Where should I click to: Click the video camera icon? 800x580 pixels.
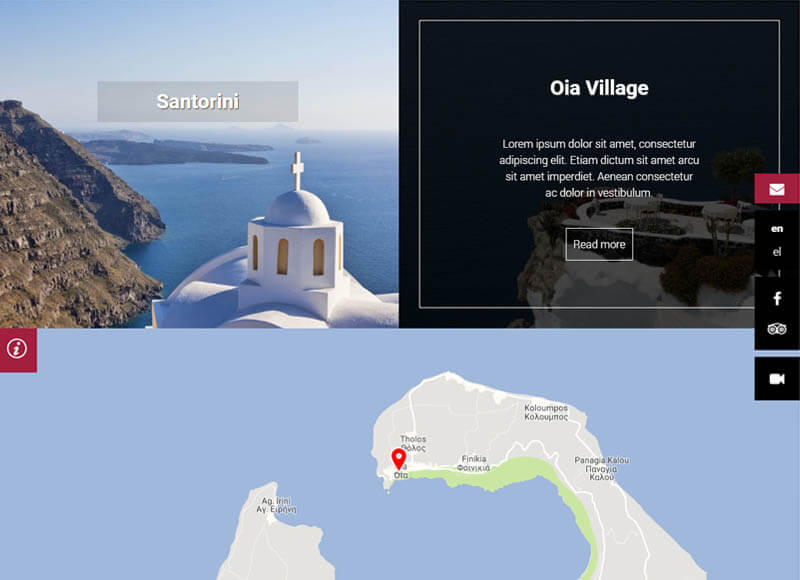[777, 379]
